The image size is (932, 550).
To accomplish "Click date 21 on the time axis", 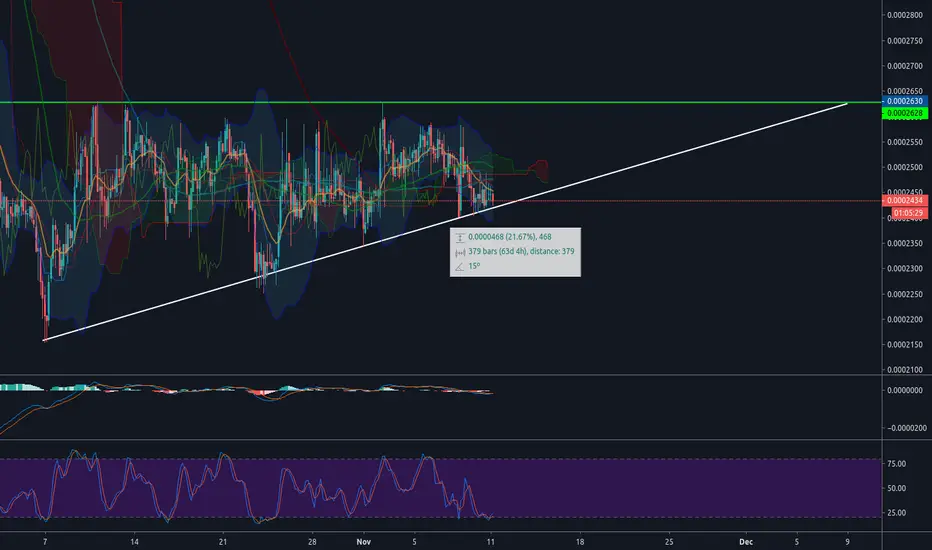I will click(x=223, y=542).
